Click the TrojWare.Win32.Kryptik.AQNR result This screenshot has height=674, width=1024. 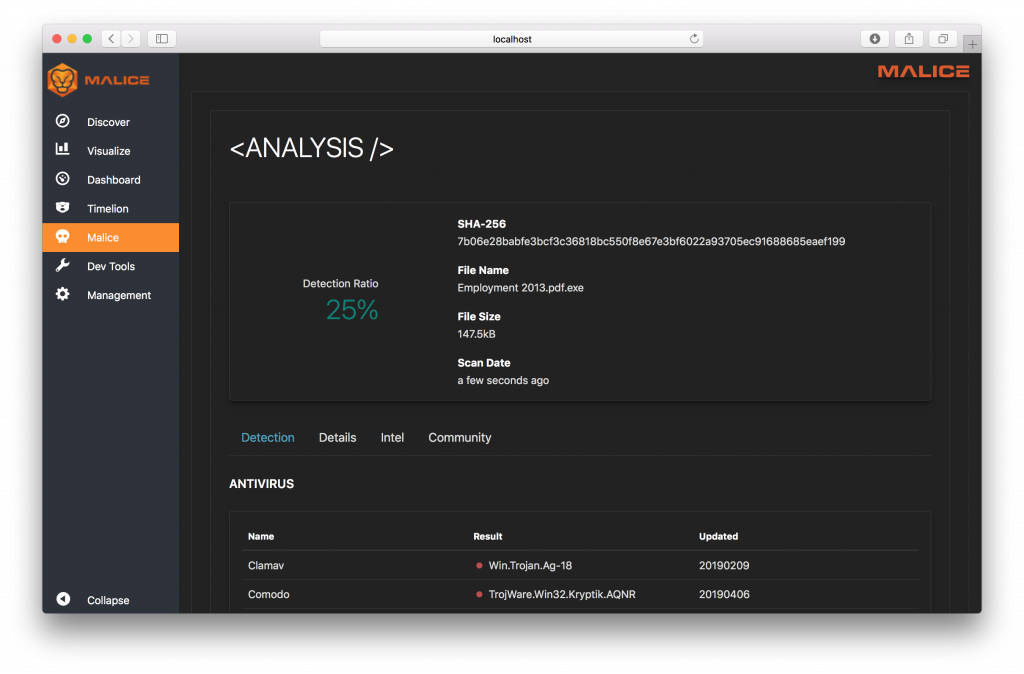coord(562,594)
